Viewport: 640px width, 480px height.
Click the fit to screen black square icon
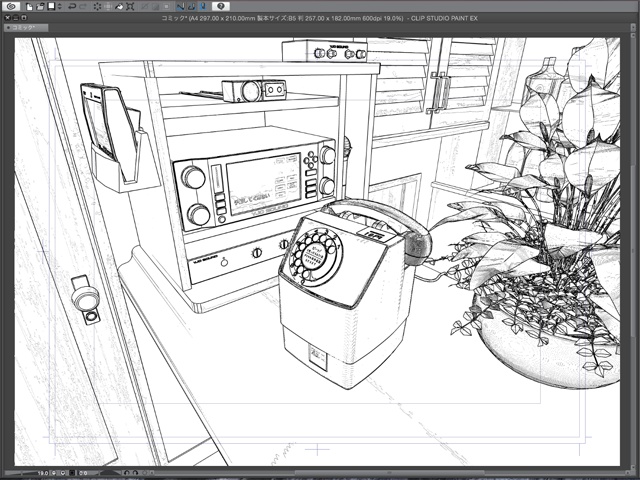(x=72, y=473)
